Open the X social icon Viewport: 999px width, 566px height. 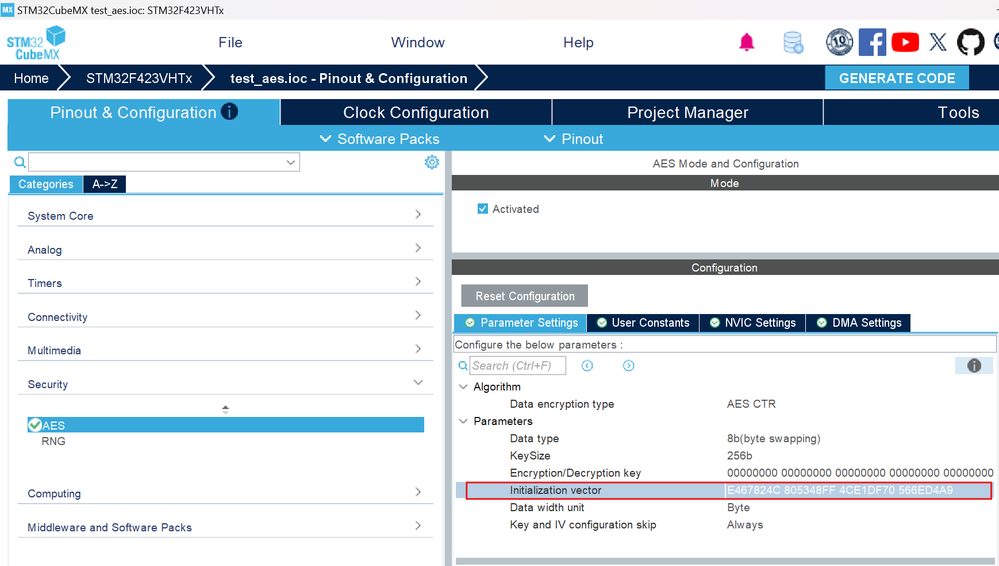pos(938,43)
